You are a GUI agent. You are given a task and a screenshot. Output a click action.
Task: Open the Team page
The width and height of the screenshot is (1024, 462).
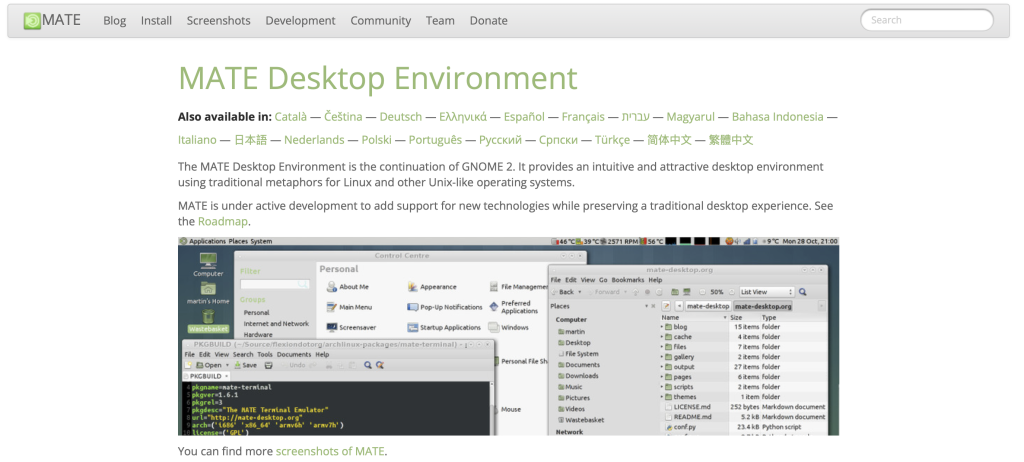(x=440, y=20)
